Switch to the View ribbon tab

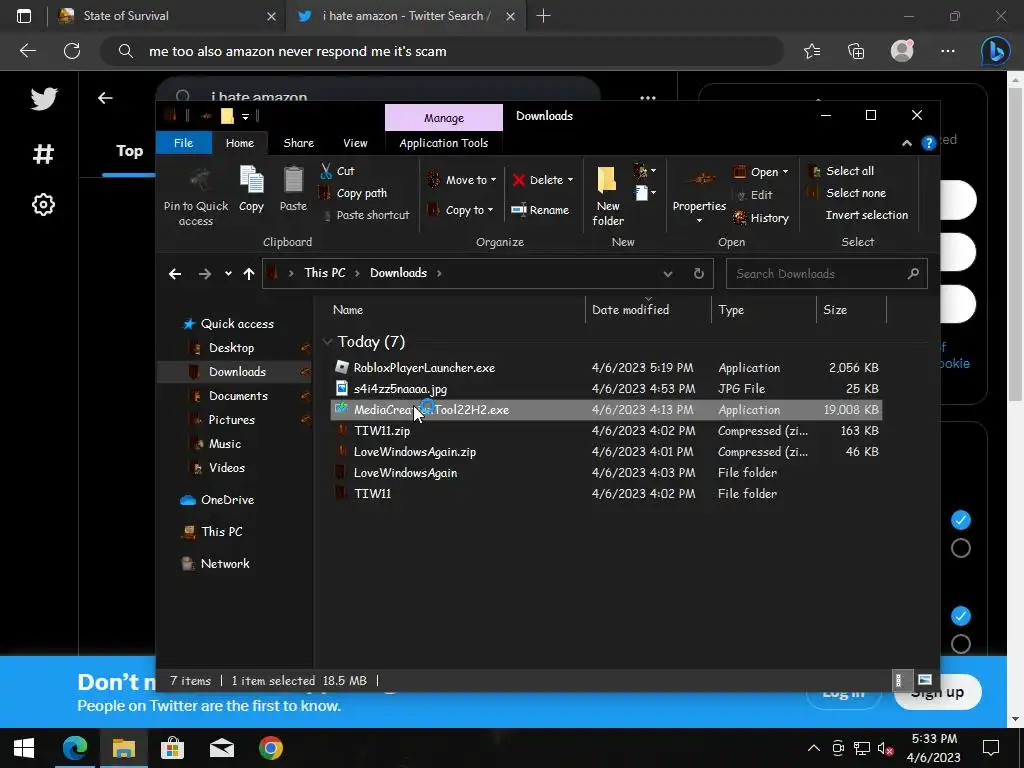pyautogui.click(x=355, y=143)
